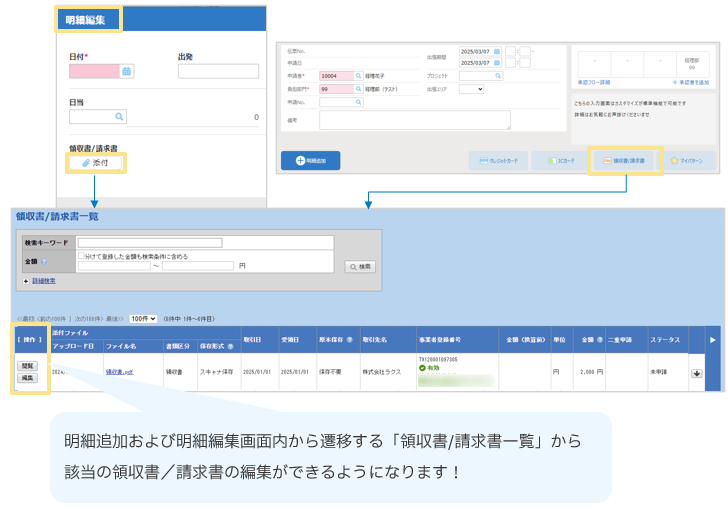Click the 検索キーワード input field
The width and height of the screenshot is (728, 509).
(150, 242)
